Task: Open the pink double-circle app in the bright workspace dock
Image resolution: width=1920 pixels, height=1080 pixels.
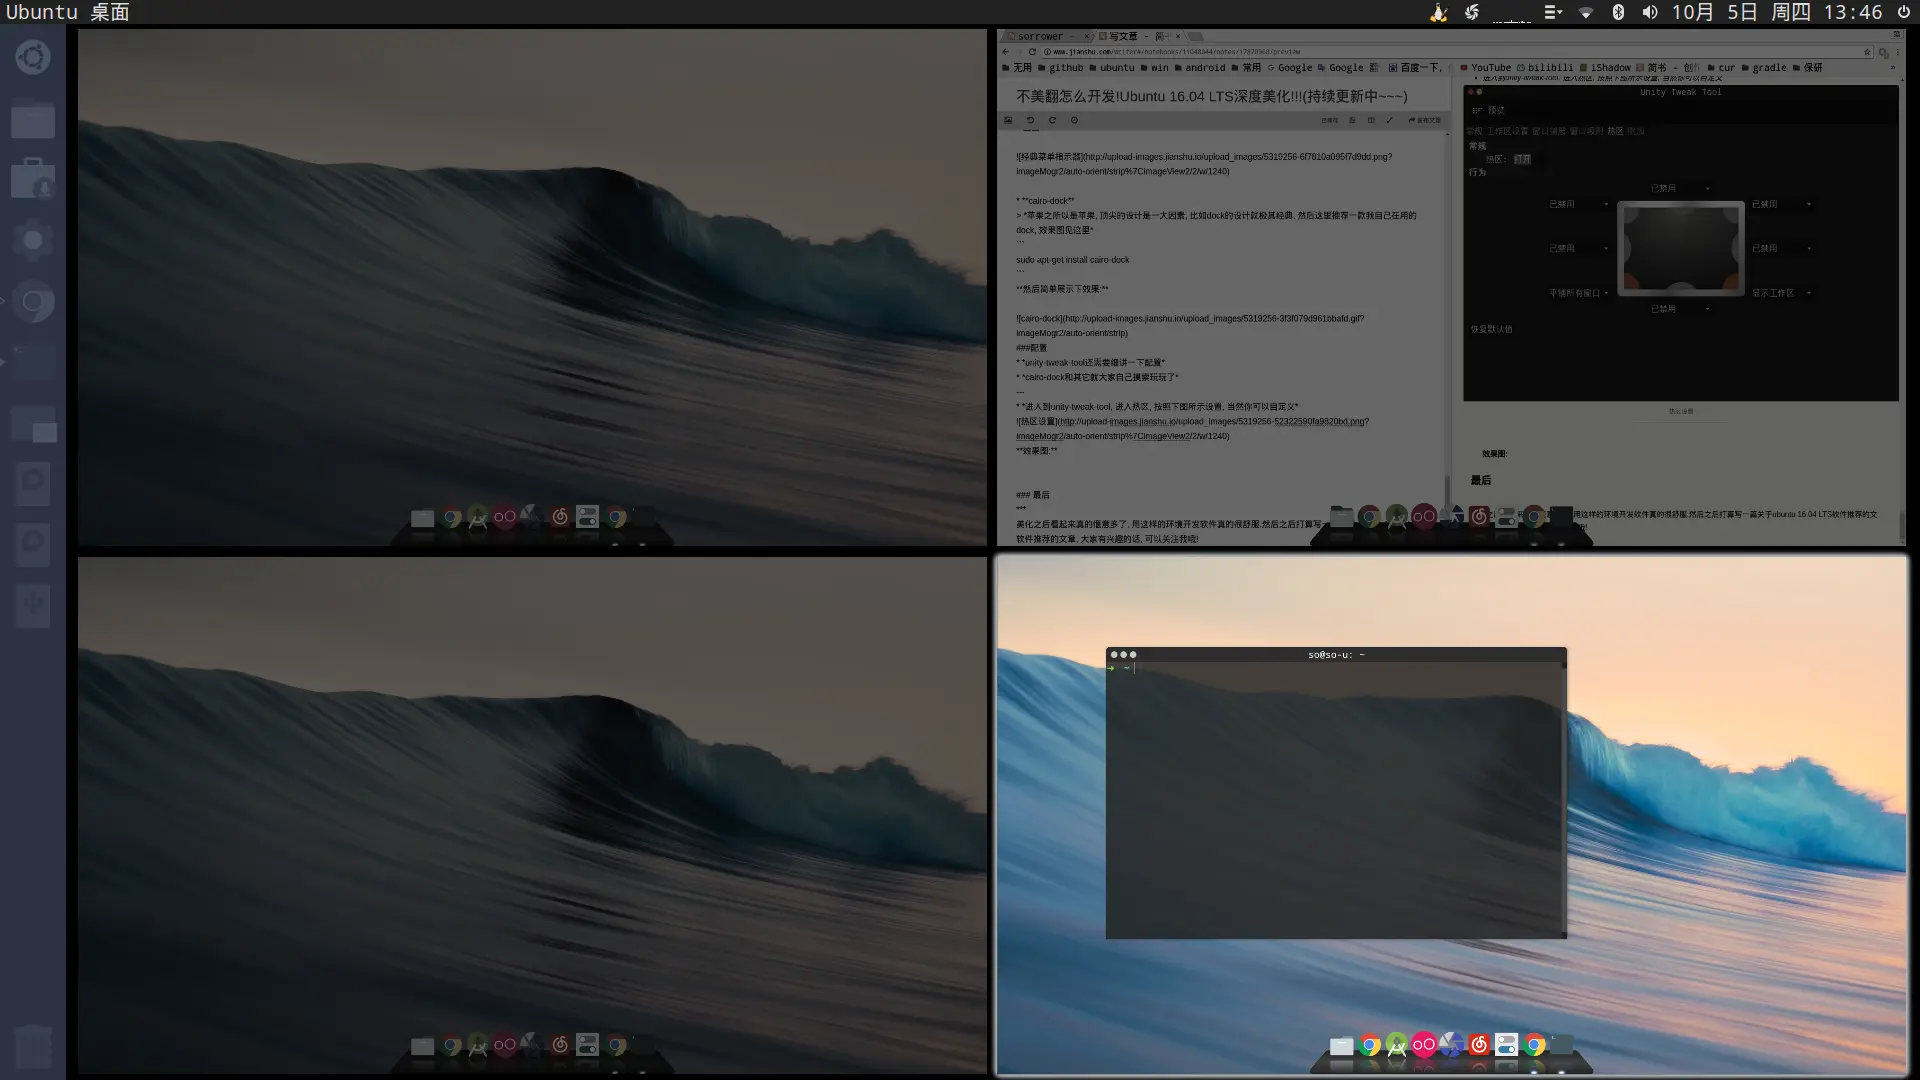Action: tap(1424, 1045)
